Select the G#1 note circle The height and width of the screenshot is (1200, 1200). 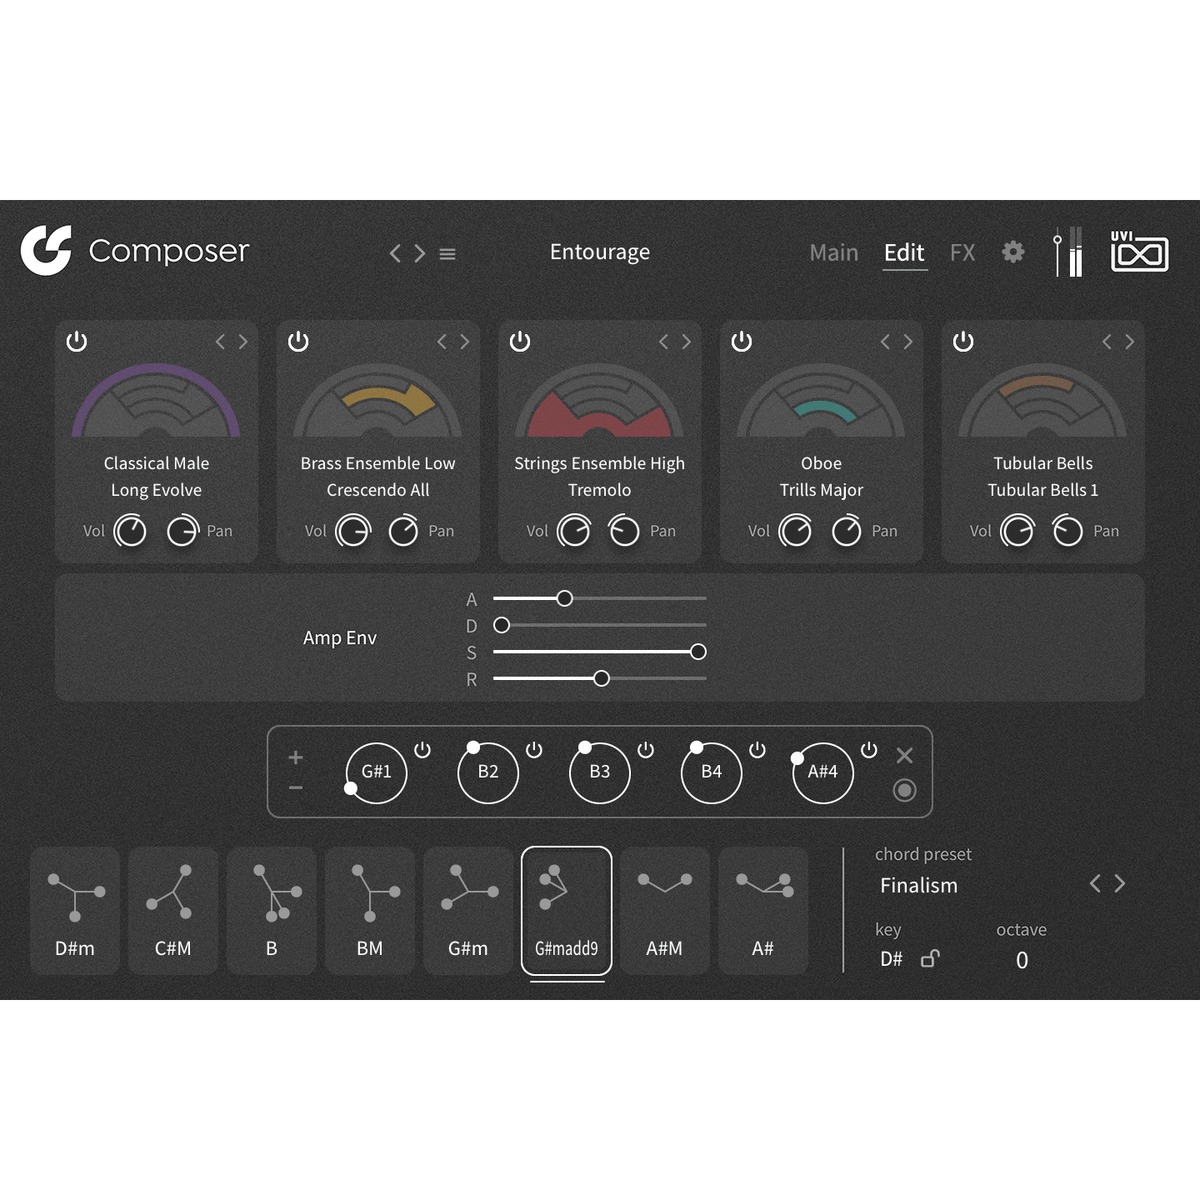coord(376,772)
